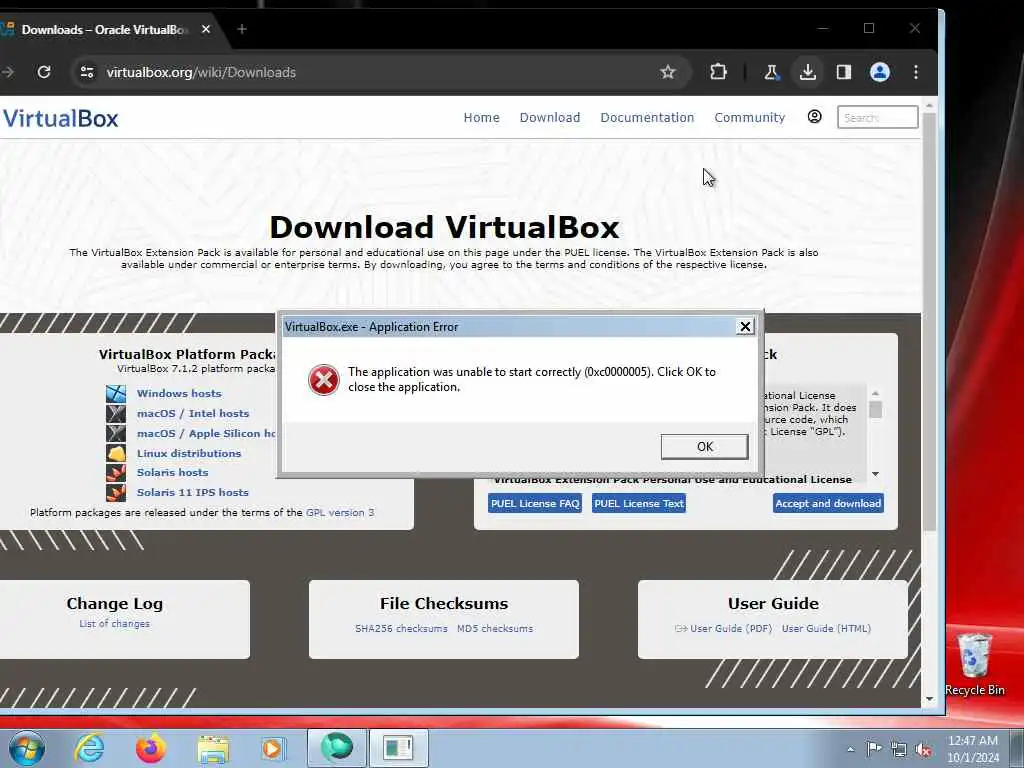The width and height of the screenshot is (1024, 768).
Task: Go to Home in VirtualBox navigation
Action: pos(481,118)
